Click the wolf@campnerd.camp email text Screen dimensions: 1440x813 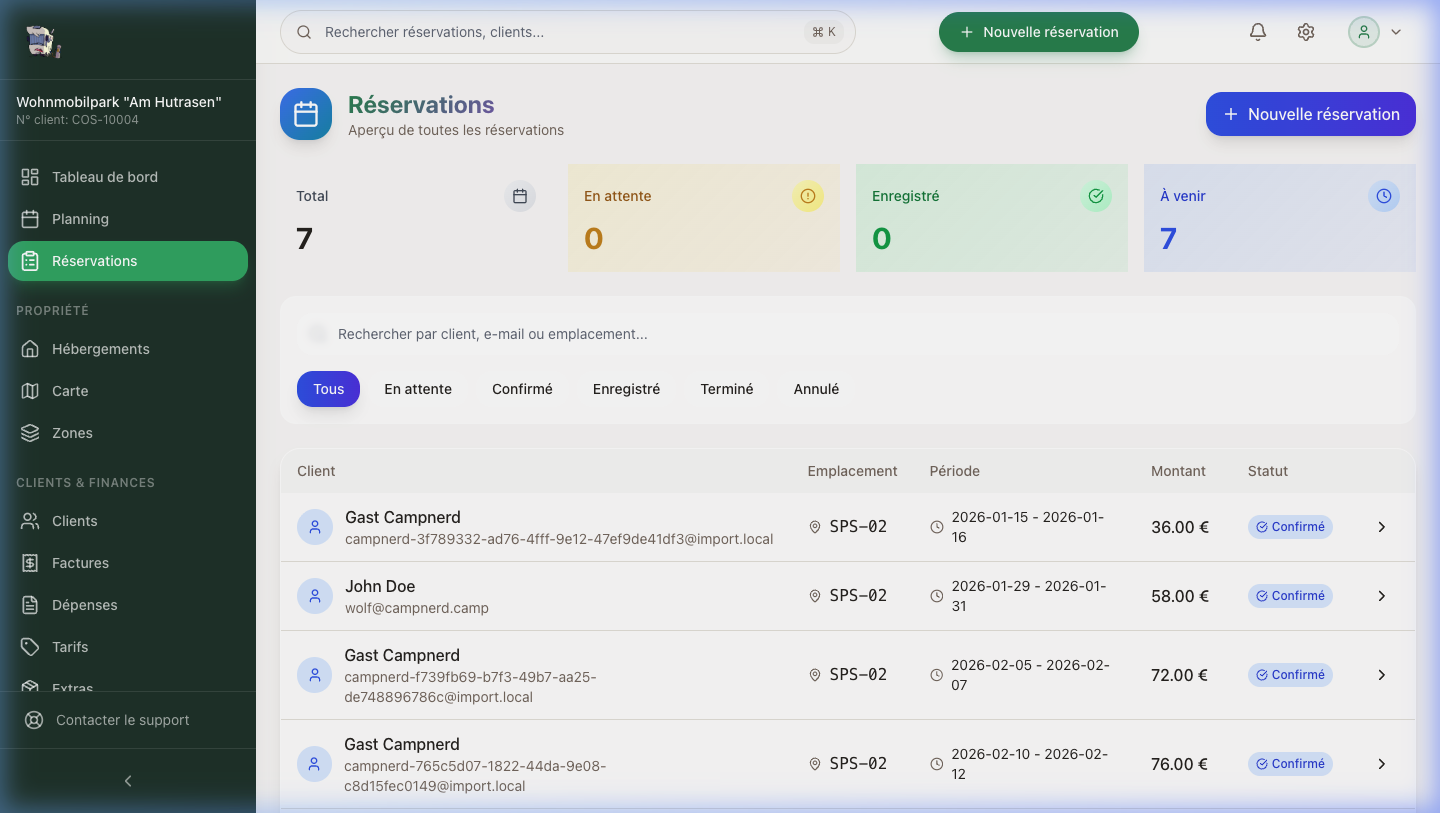click(x=417, y=608)
